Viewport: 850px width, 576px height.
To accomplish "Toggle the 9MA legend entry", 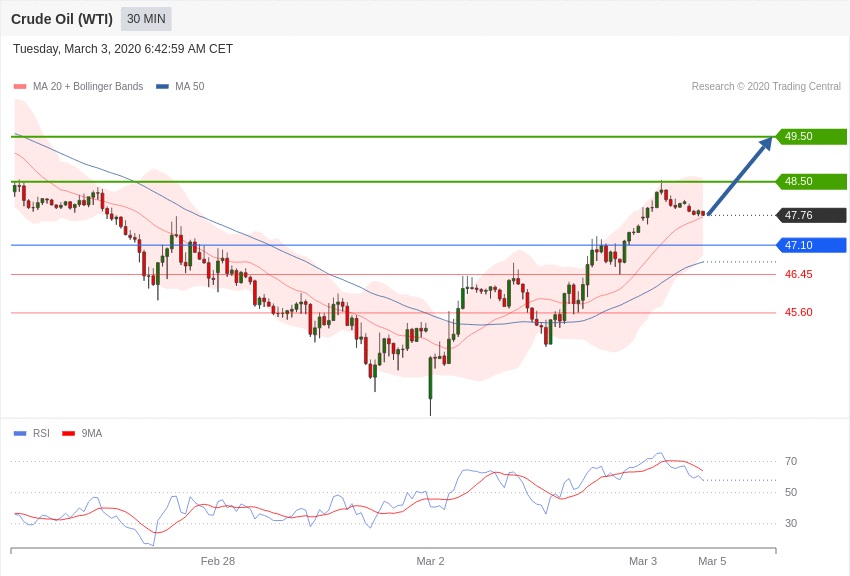I will pos(91,433).
